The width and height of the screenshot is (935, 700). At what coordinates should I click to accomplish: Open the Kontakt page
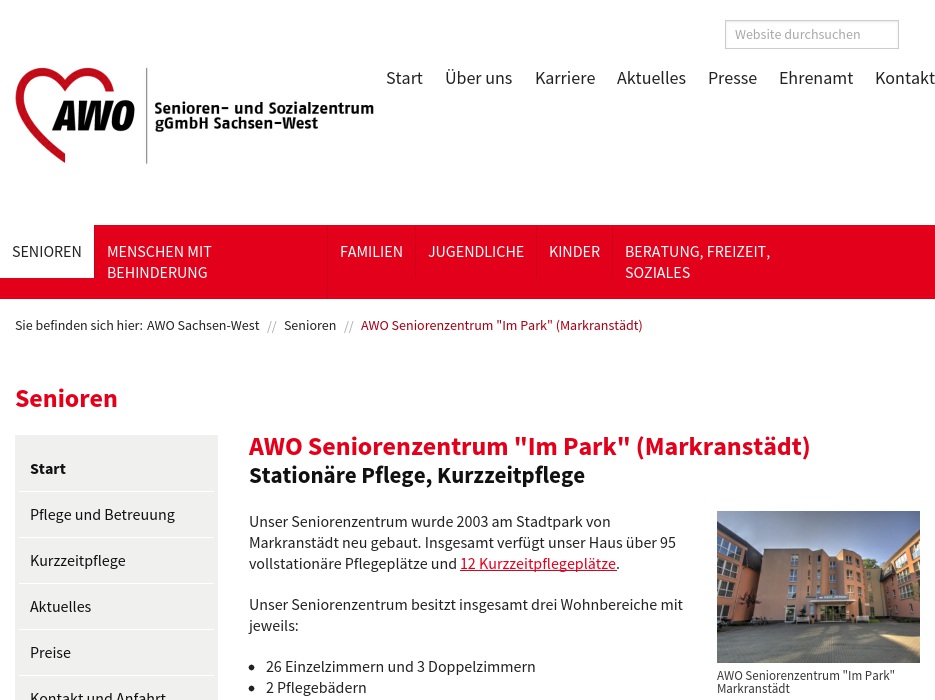pyautogui.click(x=904, y=77)
